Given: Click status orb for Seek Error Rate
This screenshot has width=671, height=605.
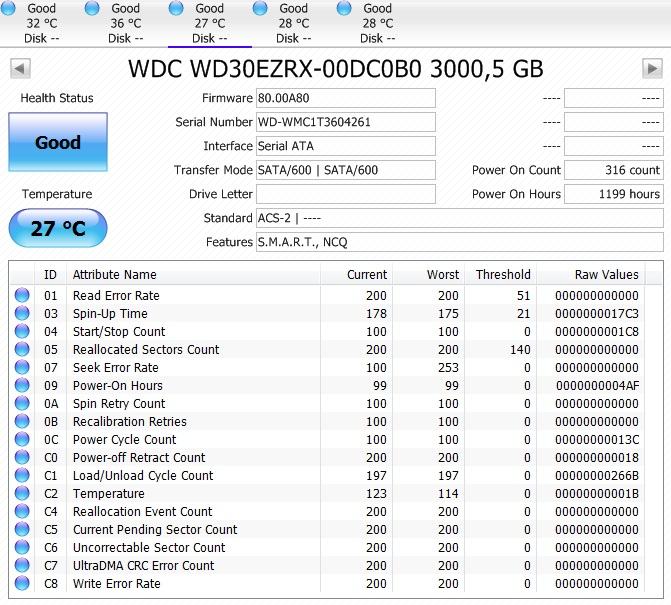Looking at the screenshot, I should tap(22, 367).
